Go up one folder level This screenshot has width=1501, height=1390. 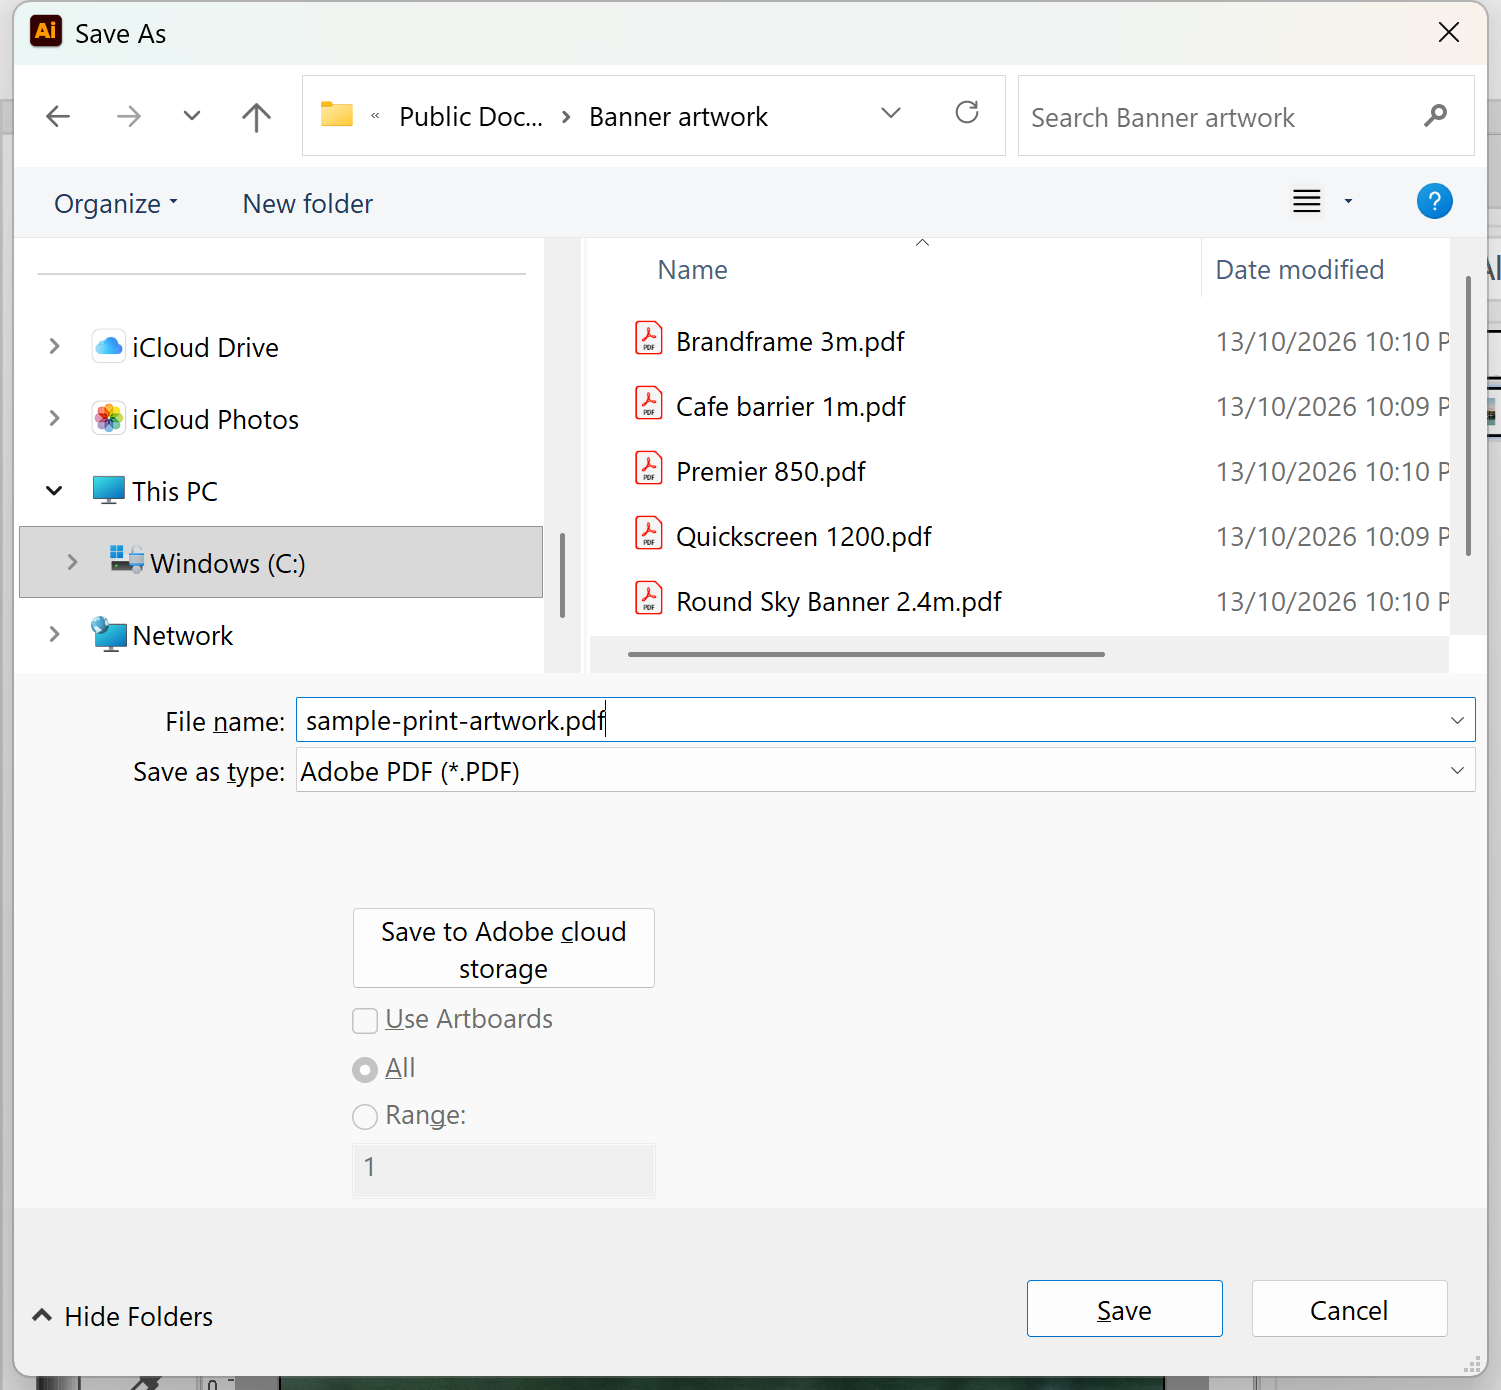tap(256, 117)
